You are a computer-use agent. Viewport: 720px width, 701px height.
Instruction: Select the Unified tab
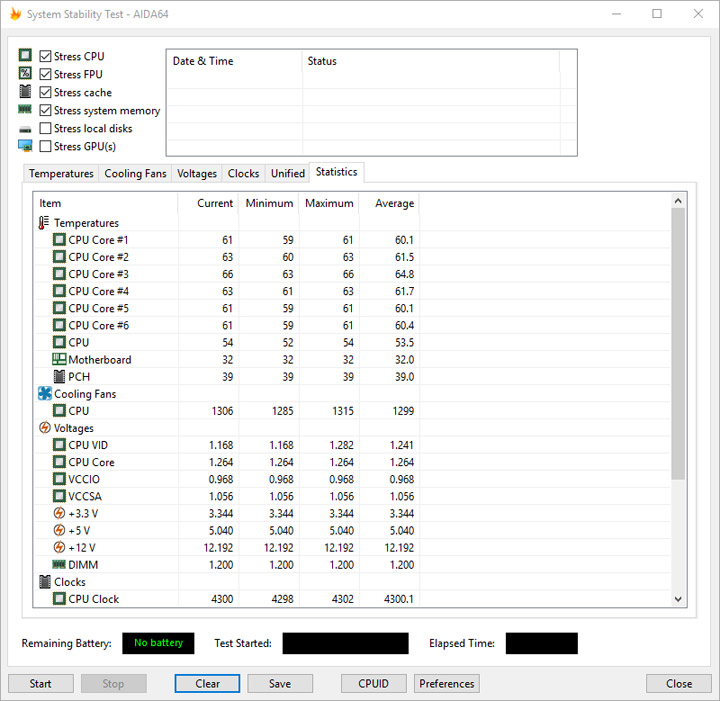pyautogui.click(x=287, y=174)
